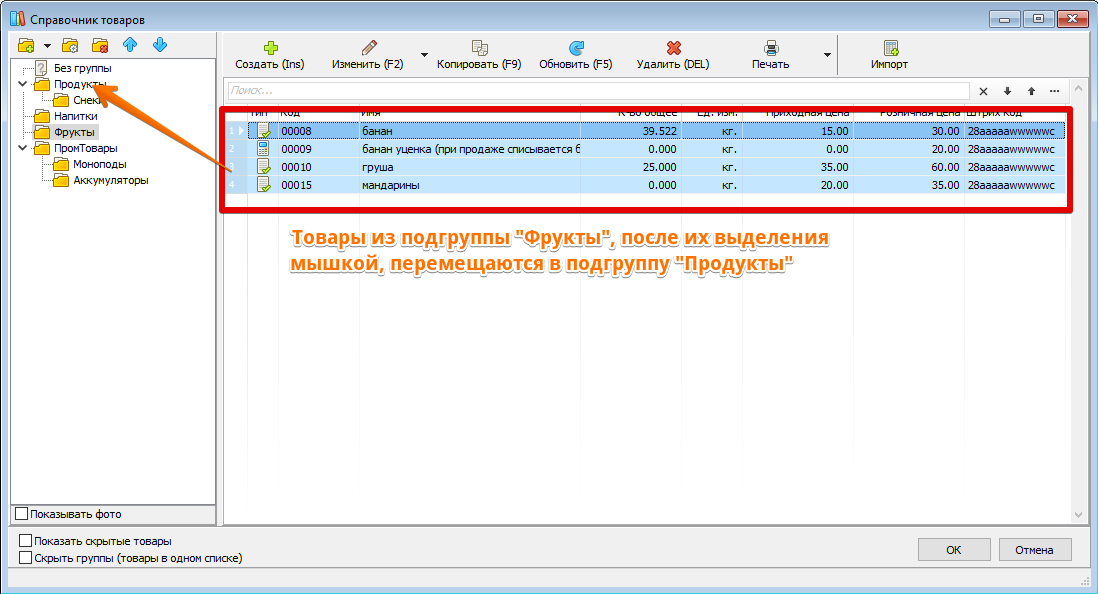
Task: Click scrollbar down arrow in product list
Action: pos(1078,515)
